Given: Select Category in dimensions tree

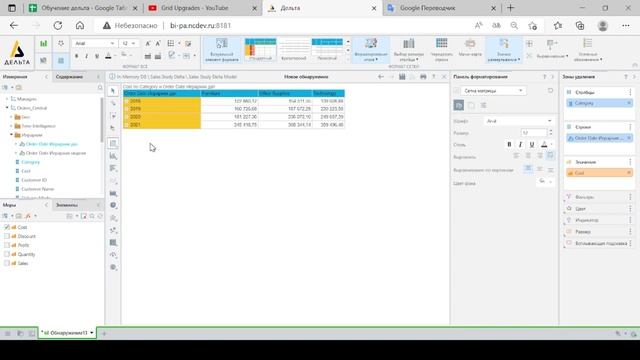Looking at the screenshot, I should coord(30,162).
